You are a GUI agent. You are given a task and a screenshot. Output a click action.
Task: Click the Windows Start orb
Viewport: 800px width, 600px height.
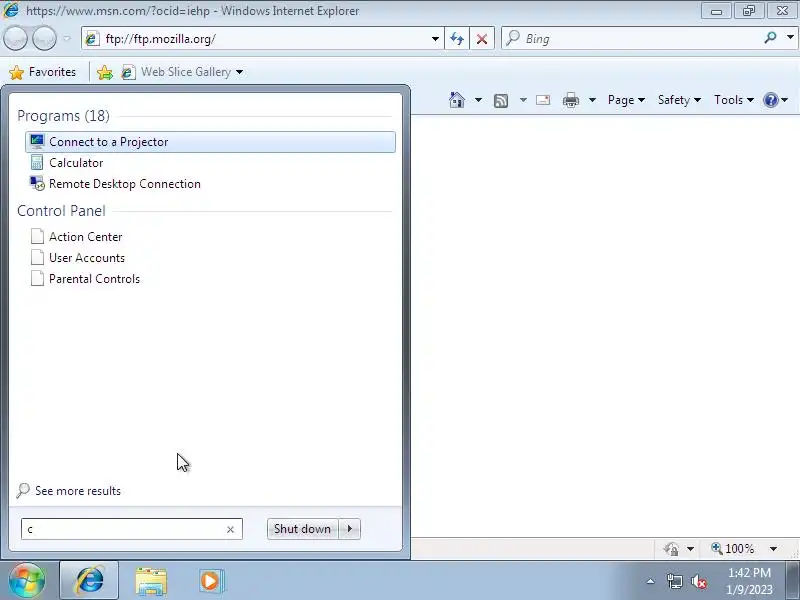point(27,580)
